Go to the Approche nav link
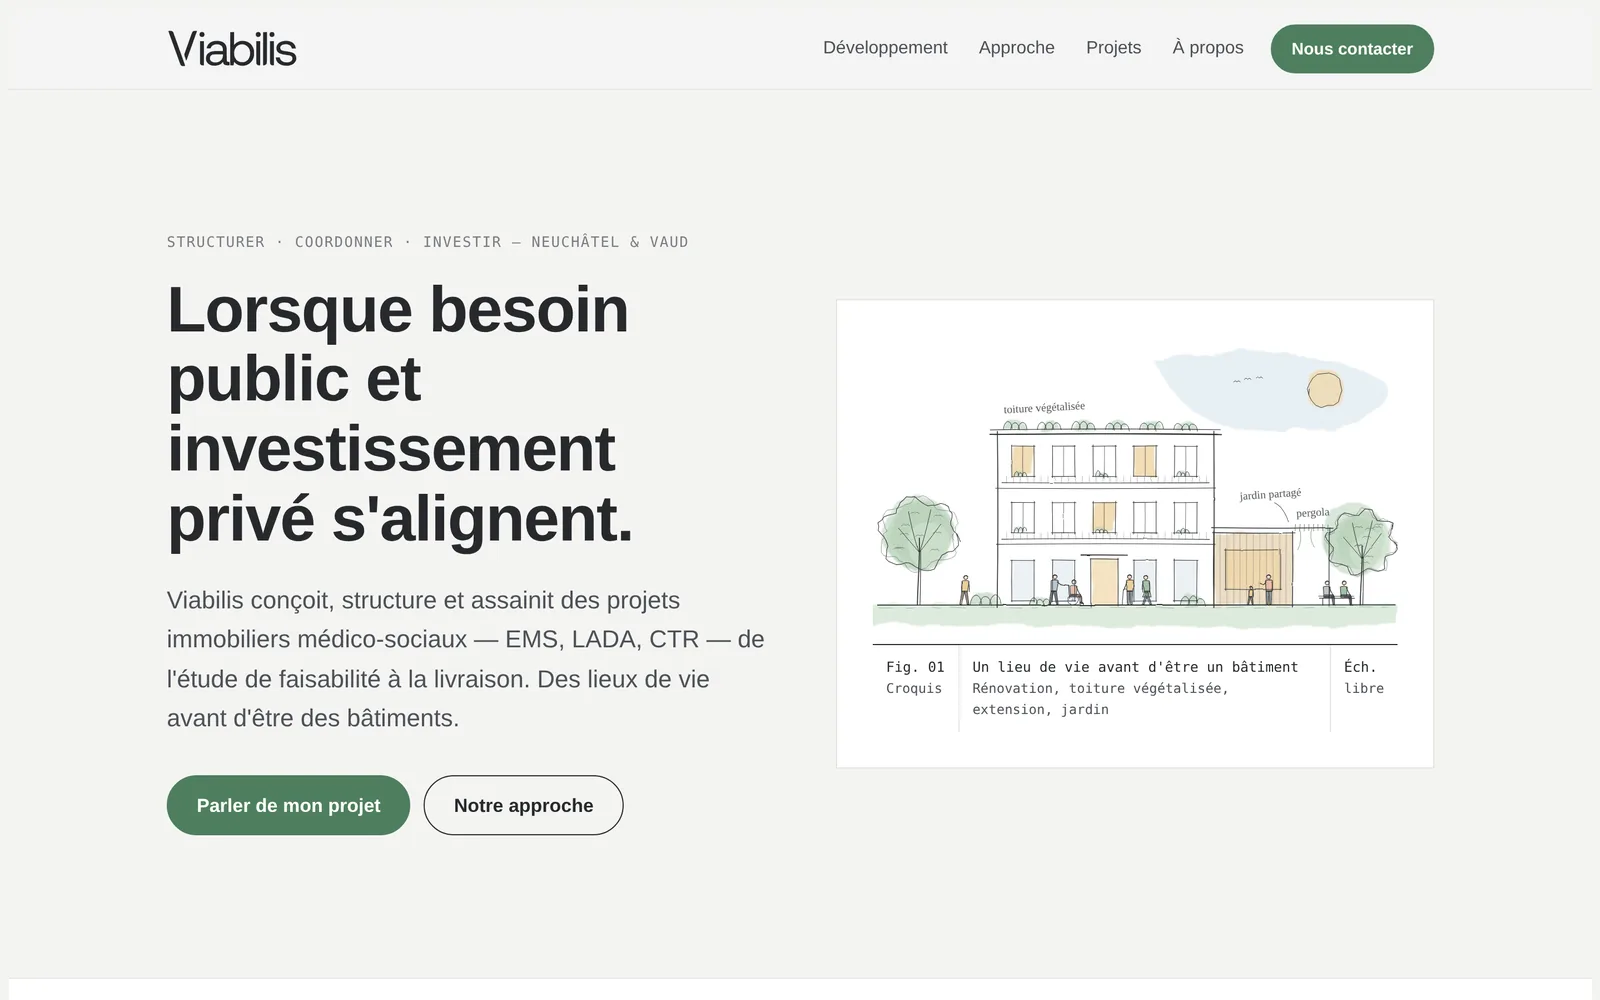This screenshot has width=1600, height=1000. click(x=1016, y=48)
